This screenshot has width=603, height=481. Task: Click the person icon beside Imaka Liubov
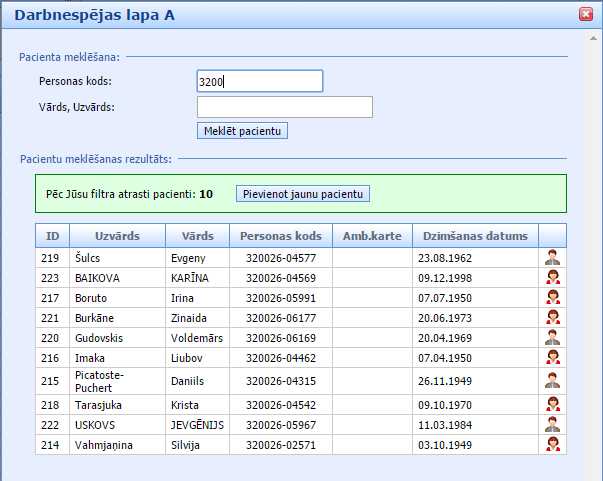552,358
